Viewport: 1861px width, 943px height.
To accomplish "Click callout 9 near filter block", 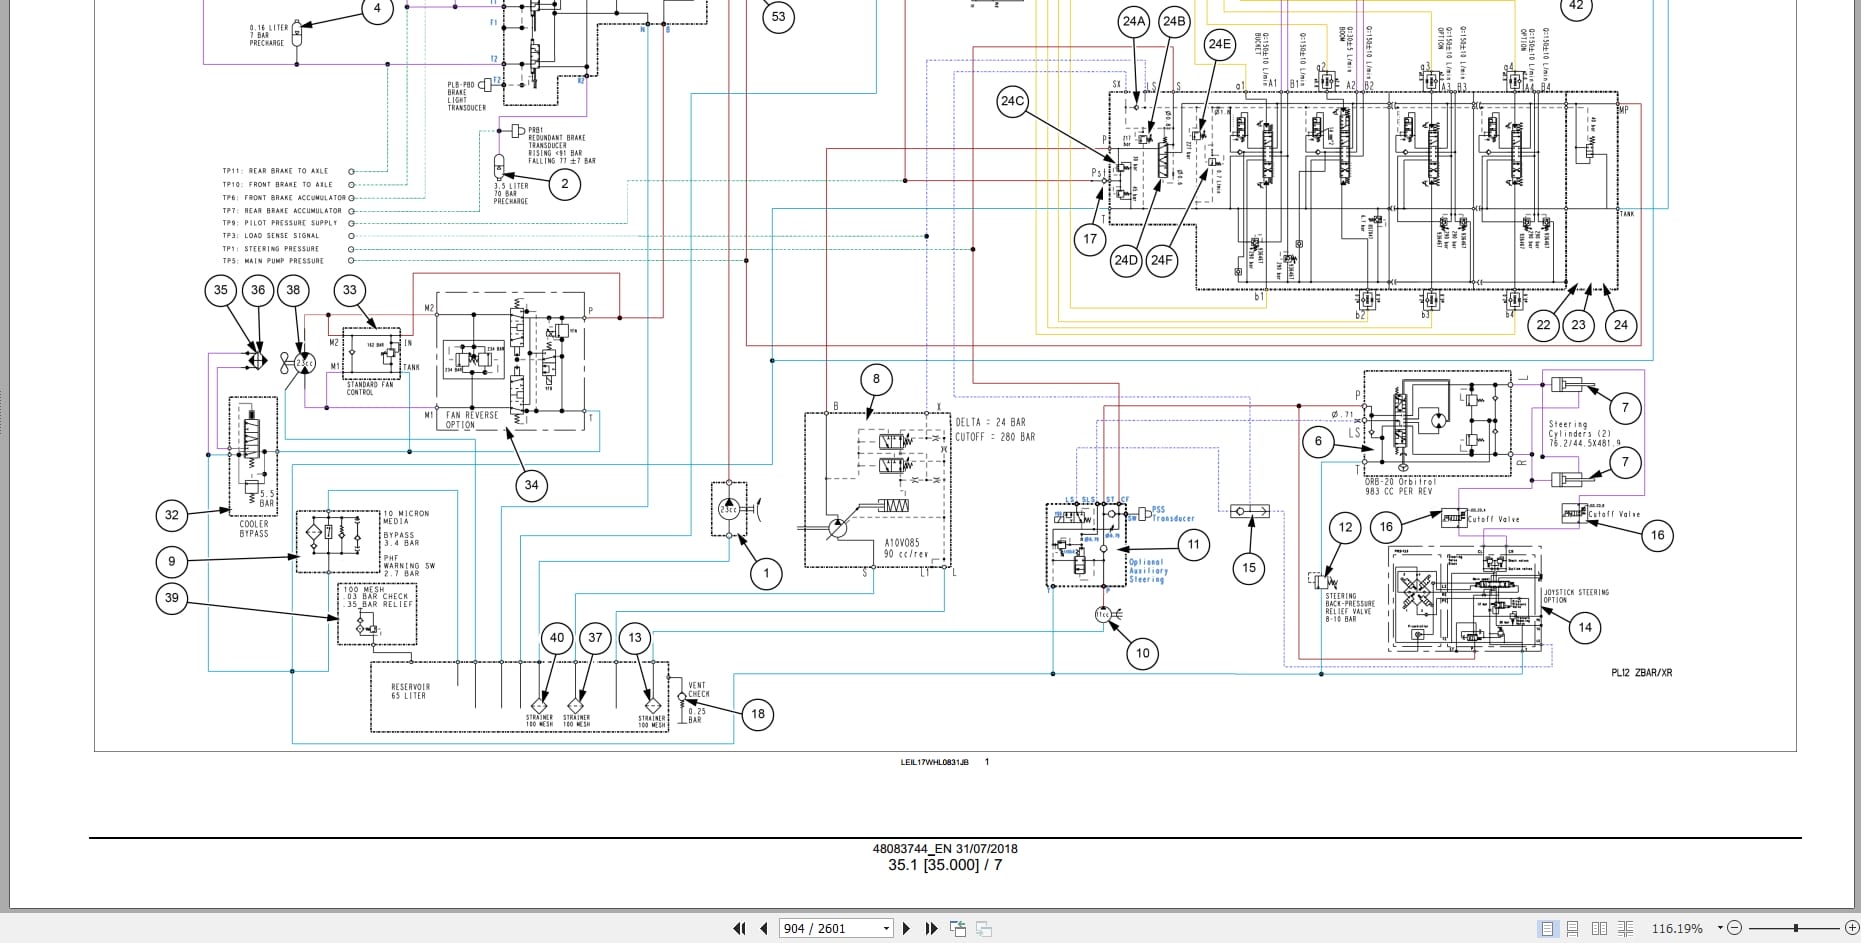I will (x=172, y=561).
